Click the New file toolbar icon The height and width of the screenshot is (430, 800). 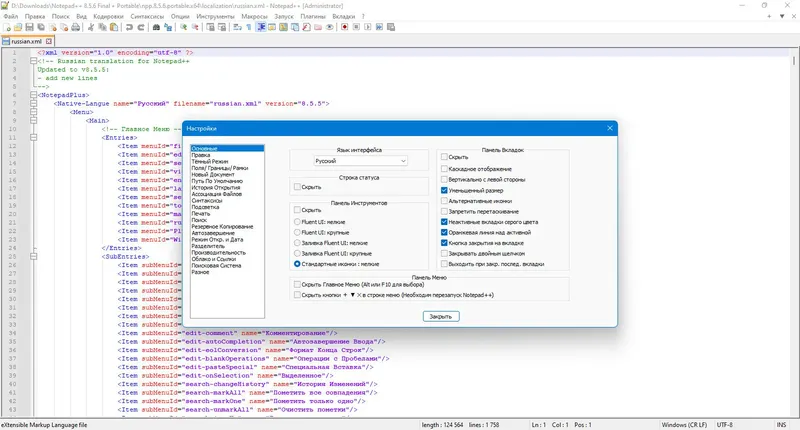click(x=7, y=27)
